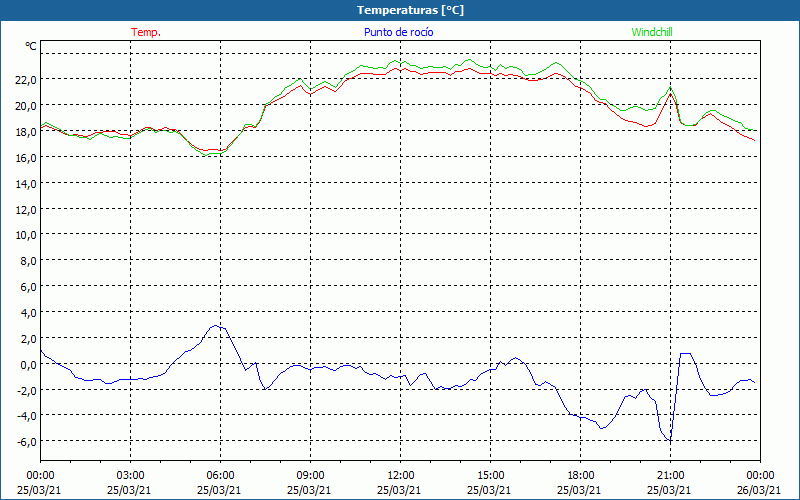Click the 8,0 y-axis value

tap(29, 261)
